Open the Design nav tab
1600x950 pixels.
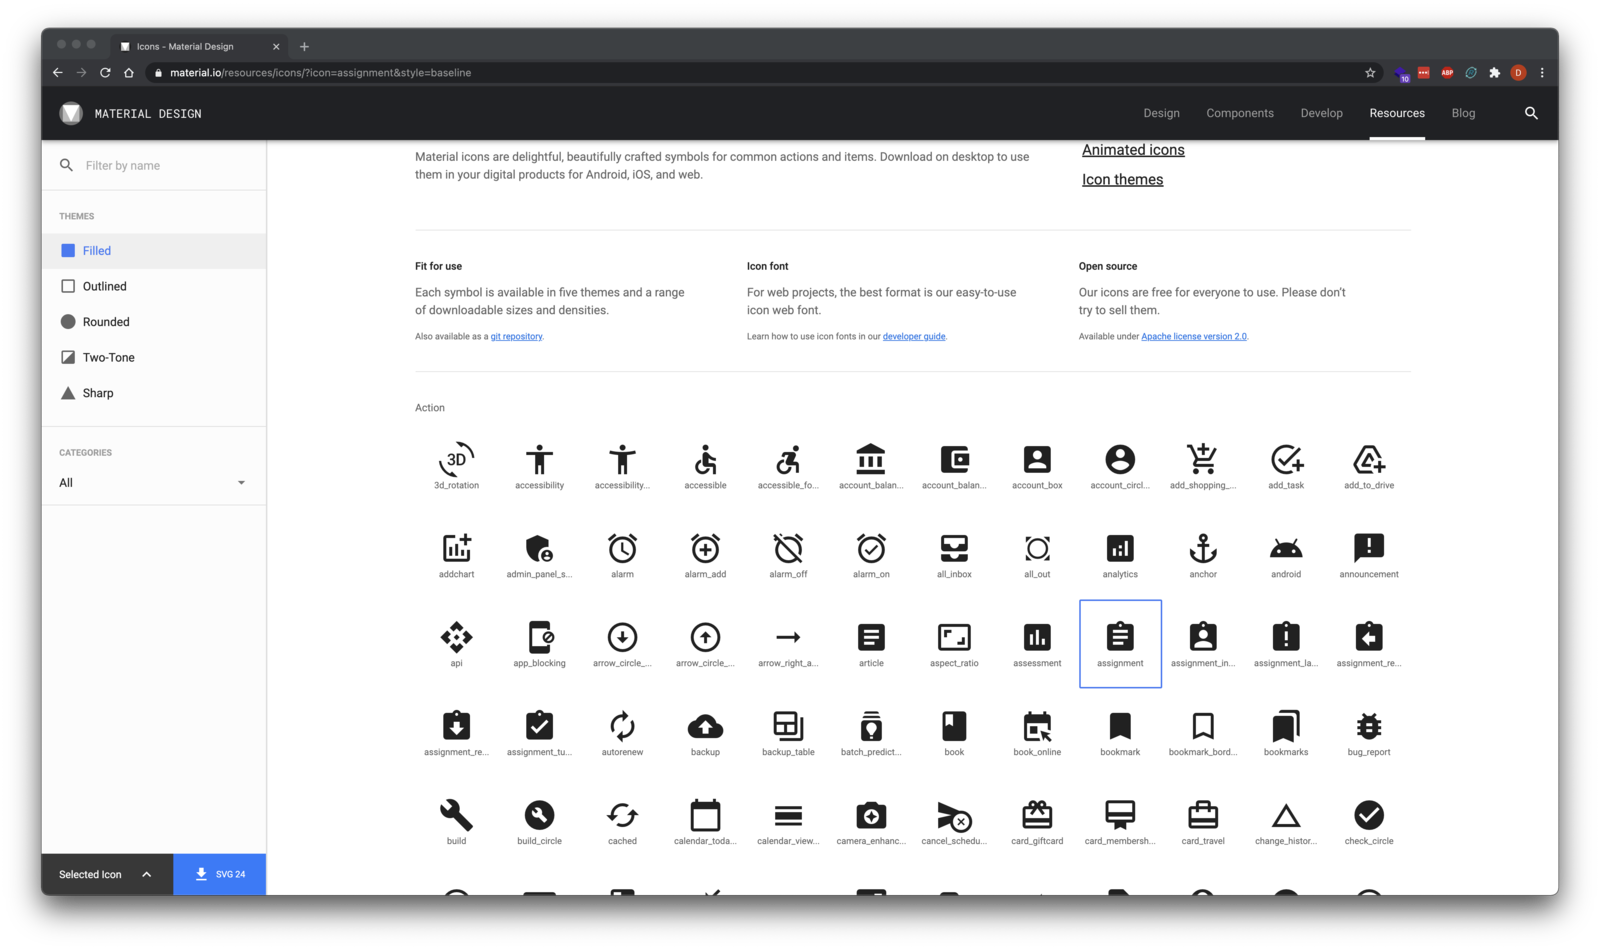coord(1161,113)
